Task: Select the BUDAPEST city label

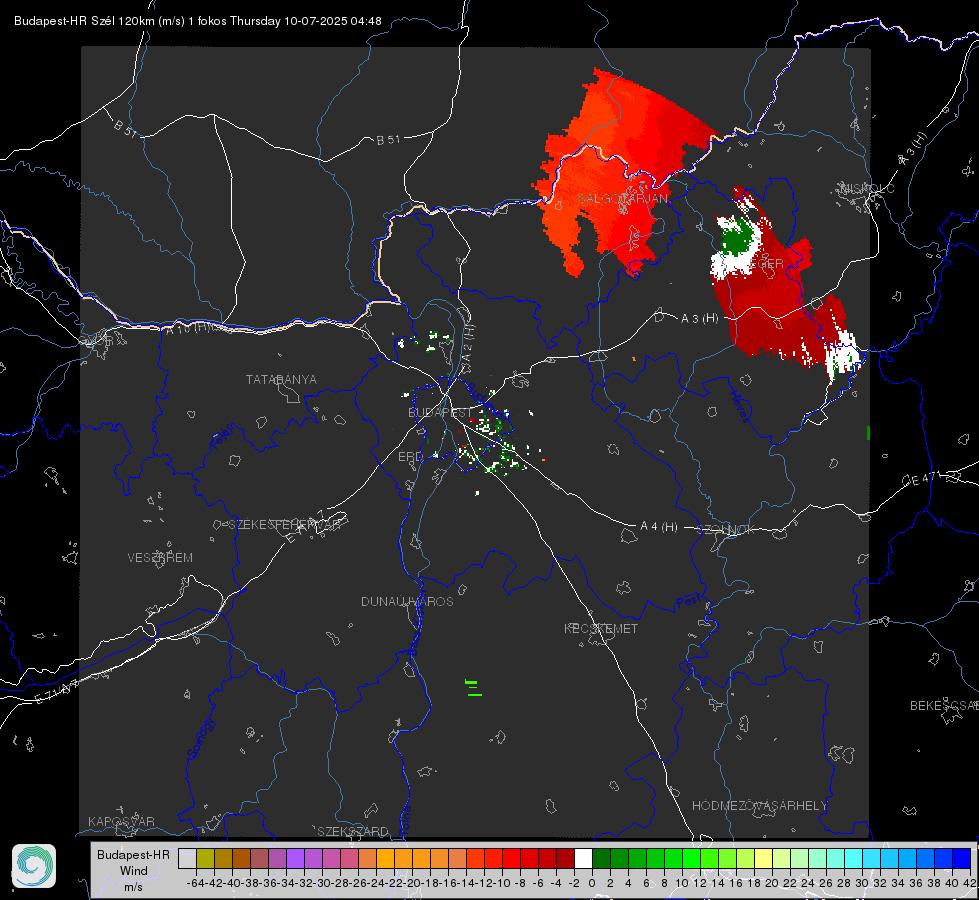Action: coord(440,413)
